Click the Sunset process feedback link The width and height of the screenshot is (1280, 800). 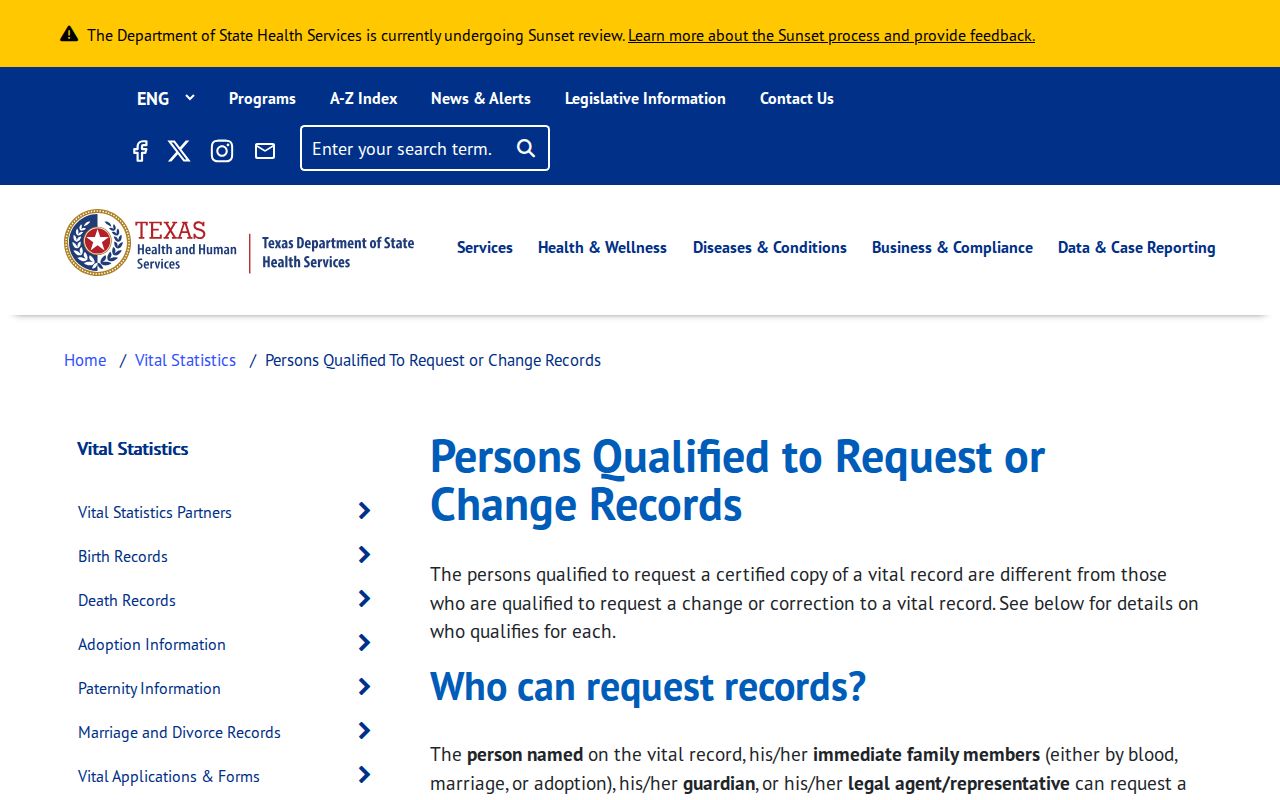[x=831, y=35]
